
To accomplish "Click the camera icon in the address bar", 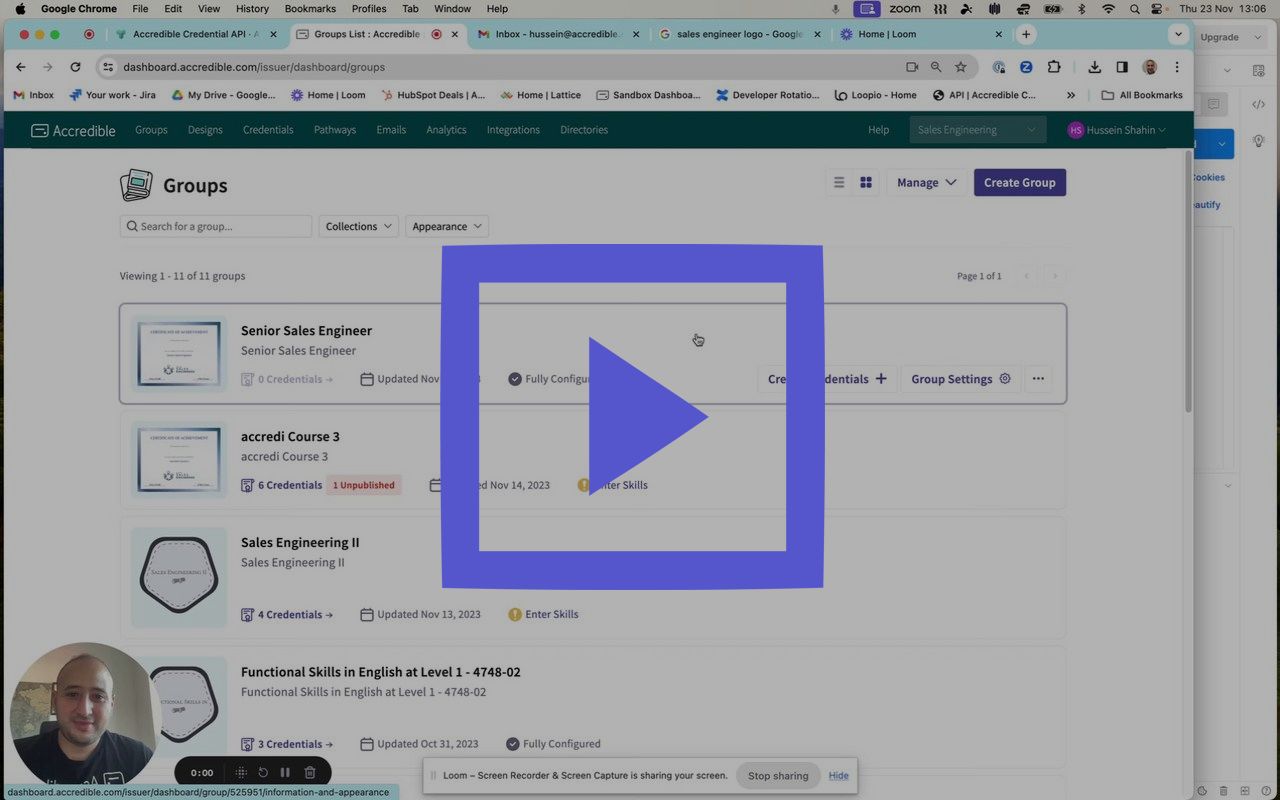I will tap(912, 67).
